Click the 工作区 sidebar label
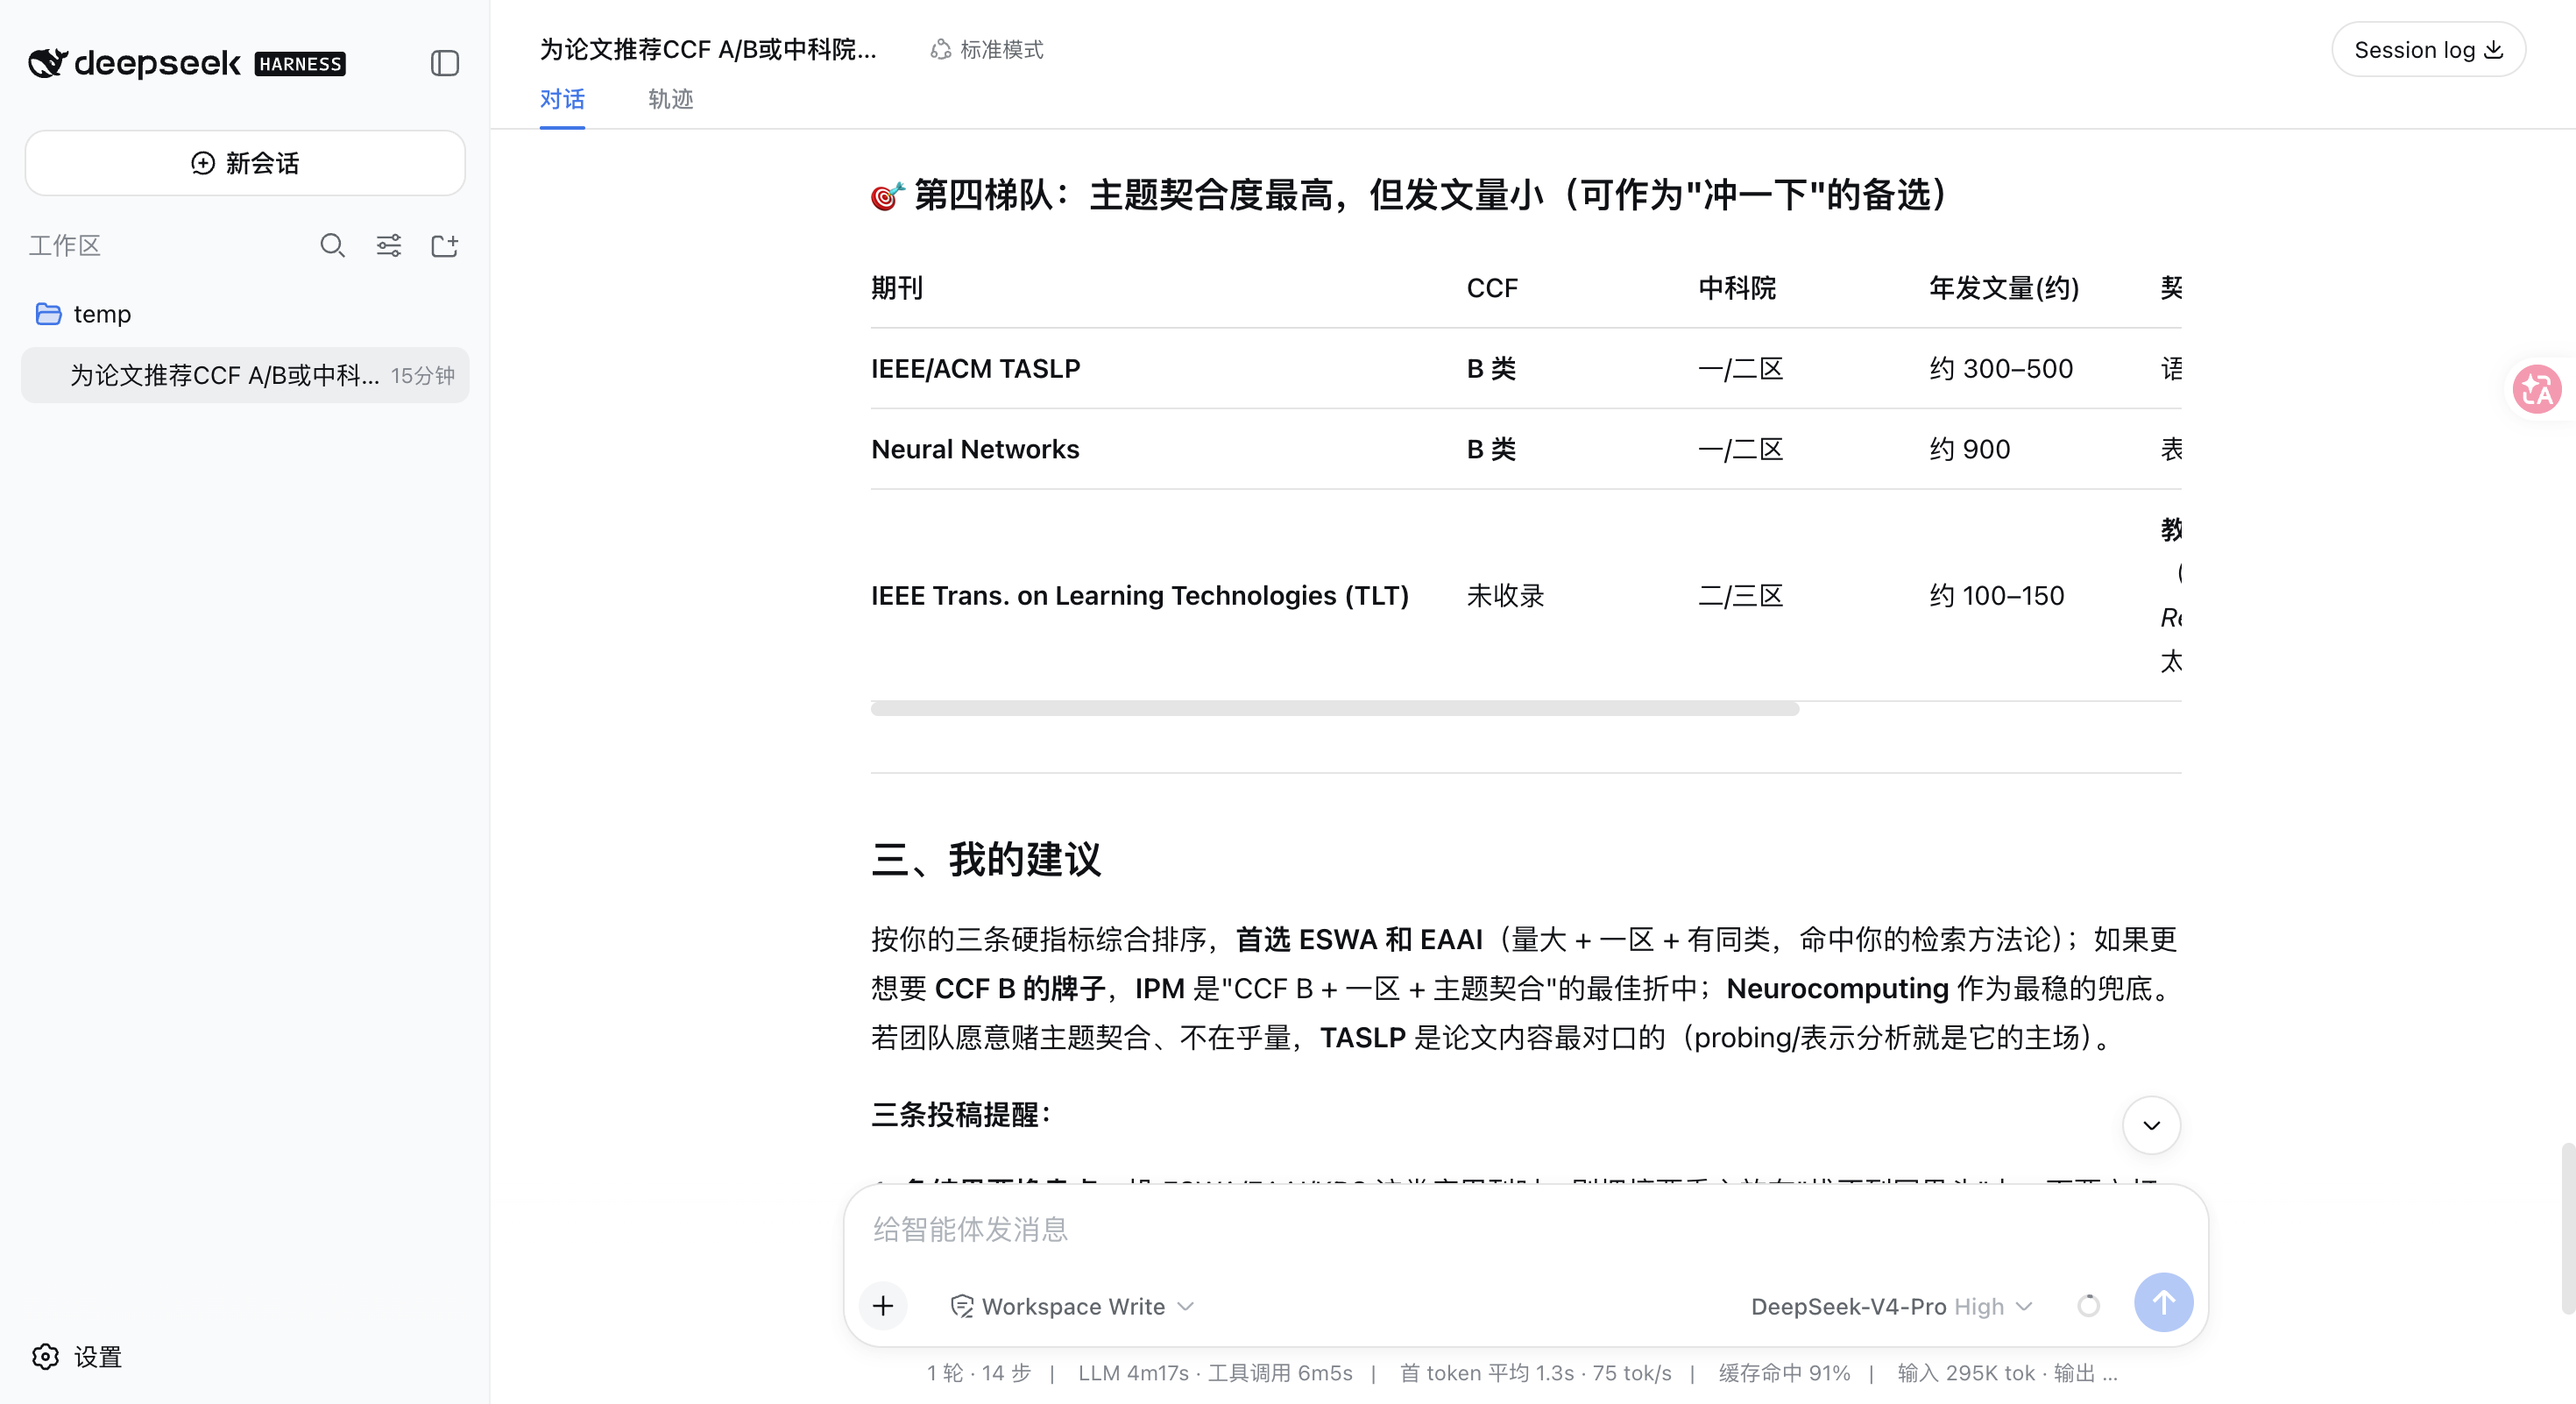The image size is (2576, 1404). [65, 246]
